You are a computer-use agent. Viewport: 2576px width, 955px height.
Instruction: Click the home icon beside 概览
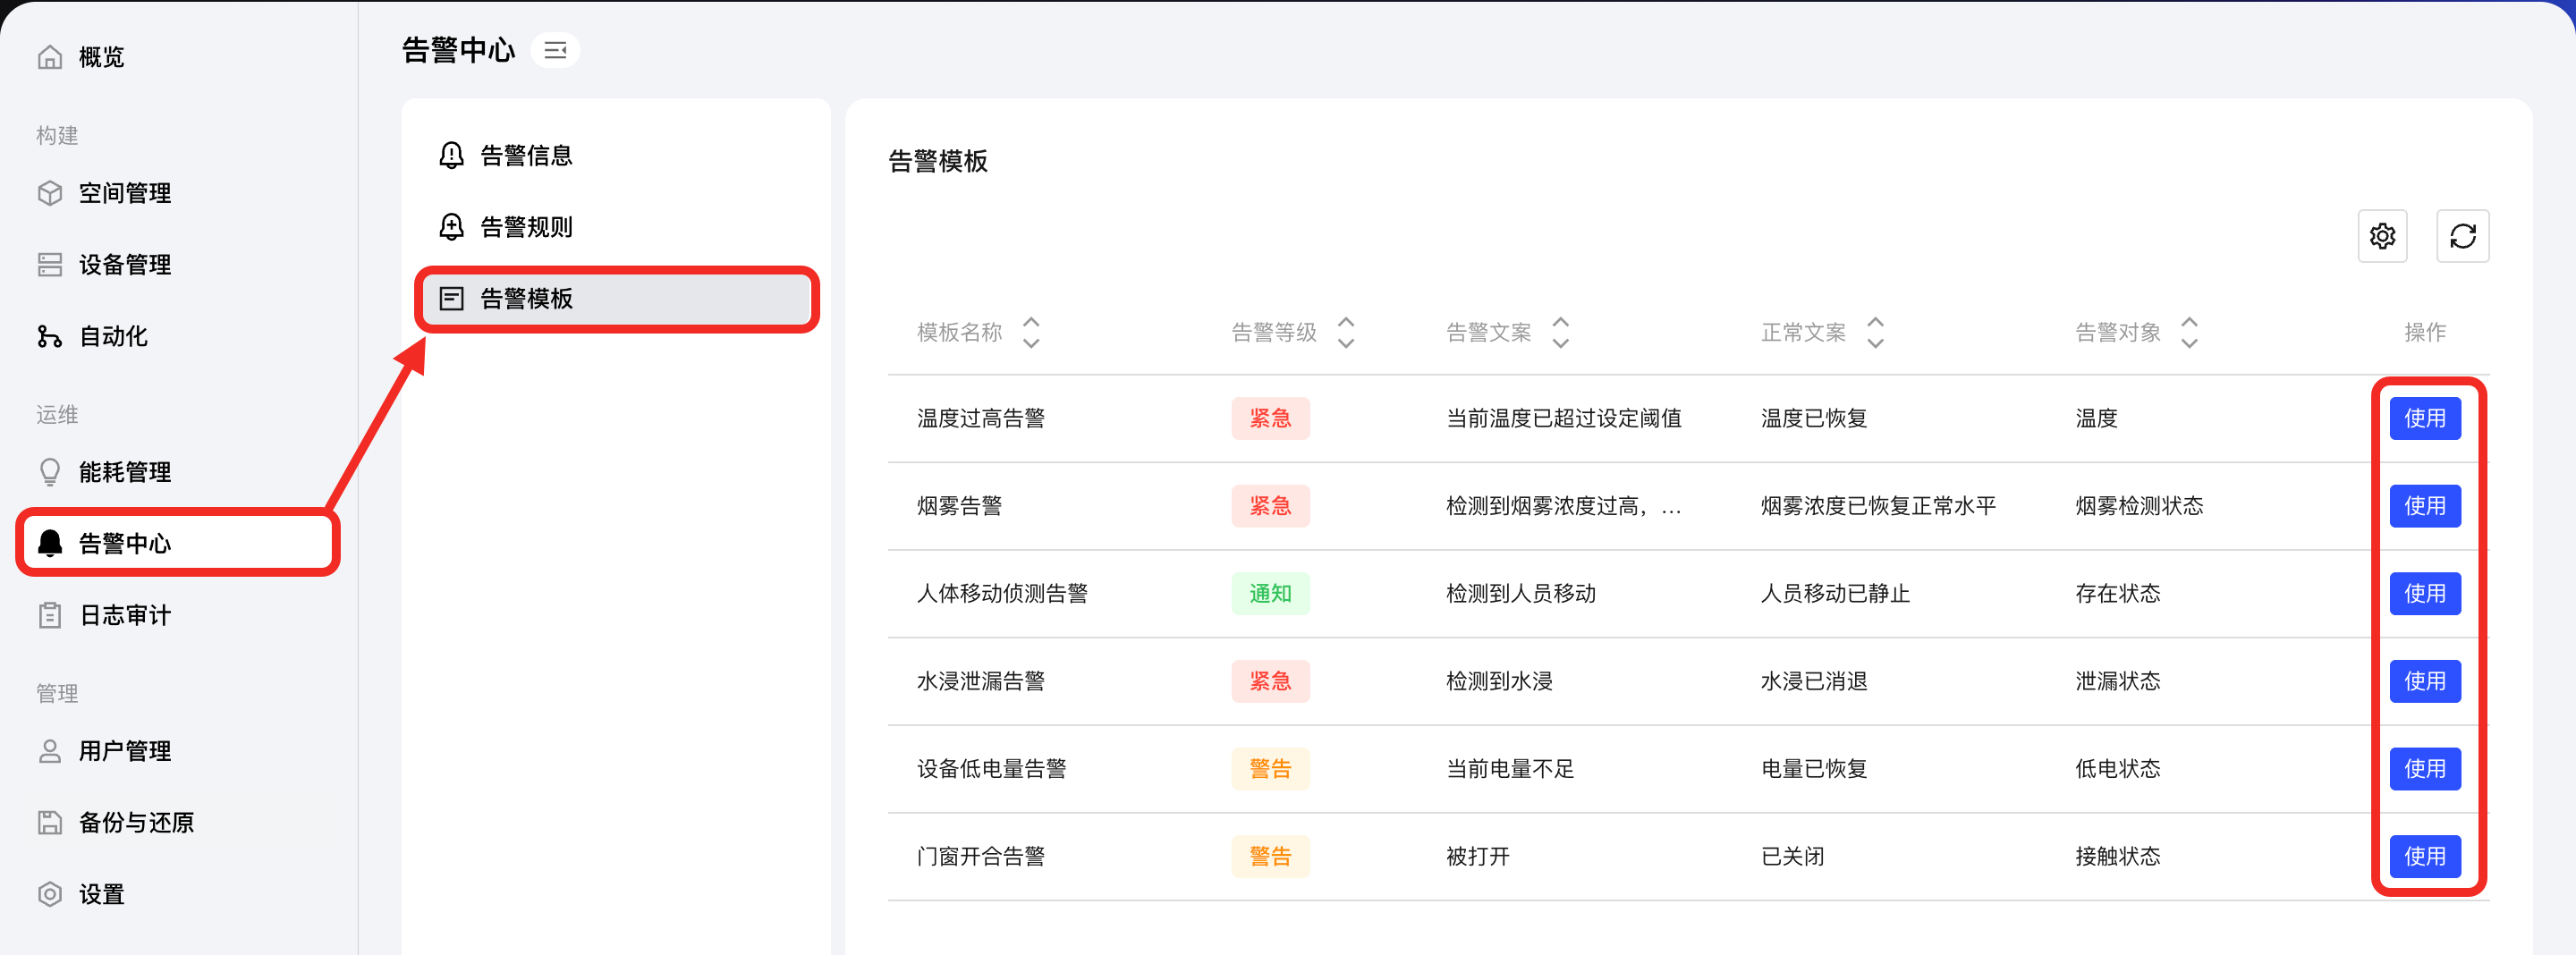(50, 57)
